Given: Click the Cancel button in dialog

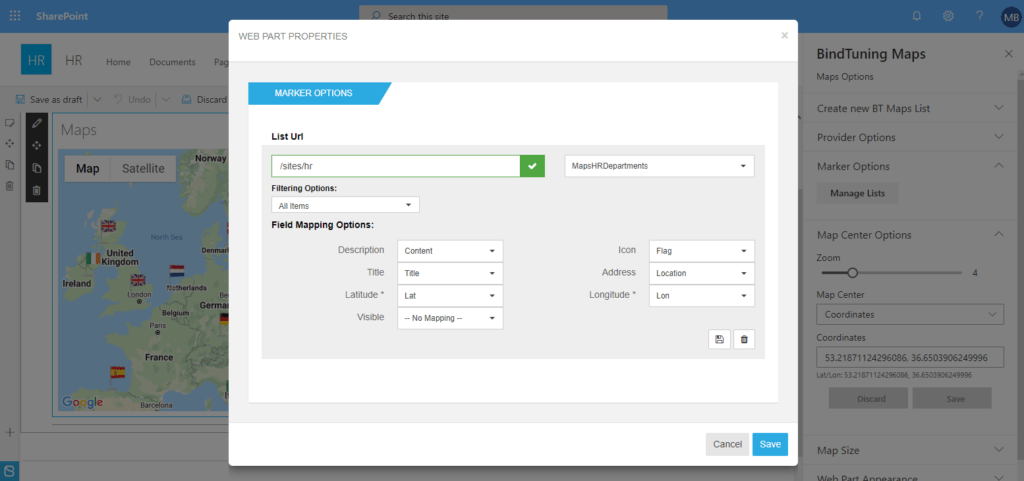Looking at the screenshot, I should coord(727,444).
